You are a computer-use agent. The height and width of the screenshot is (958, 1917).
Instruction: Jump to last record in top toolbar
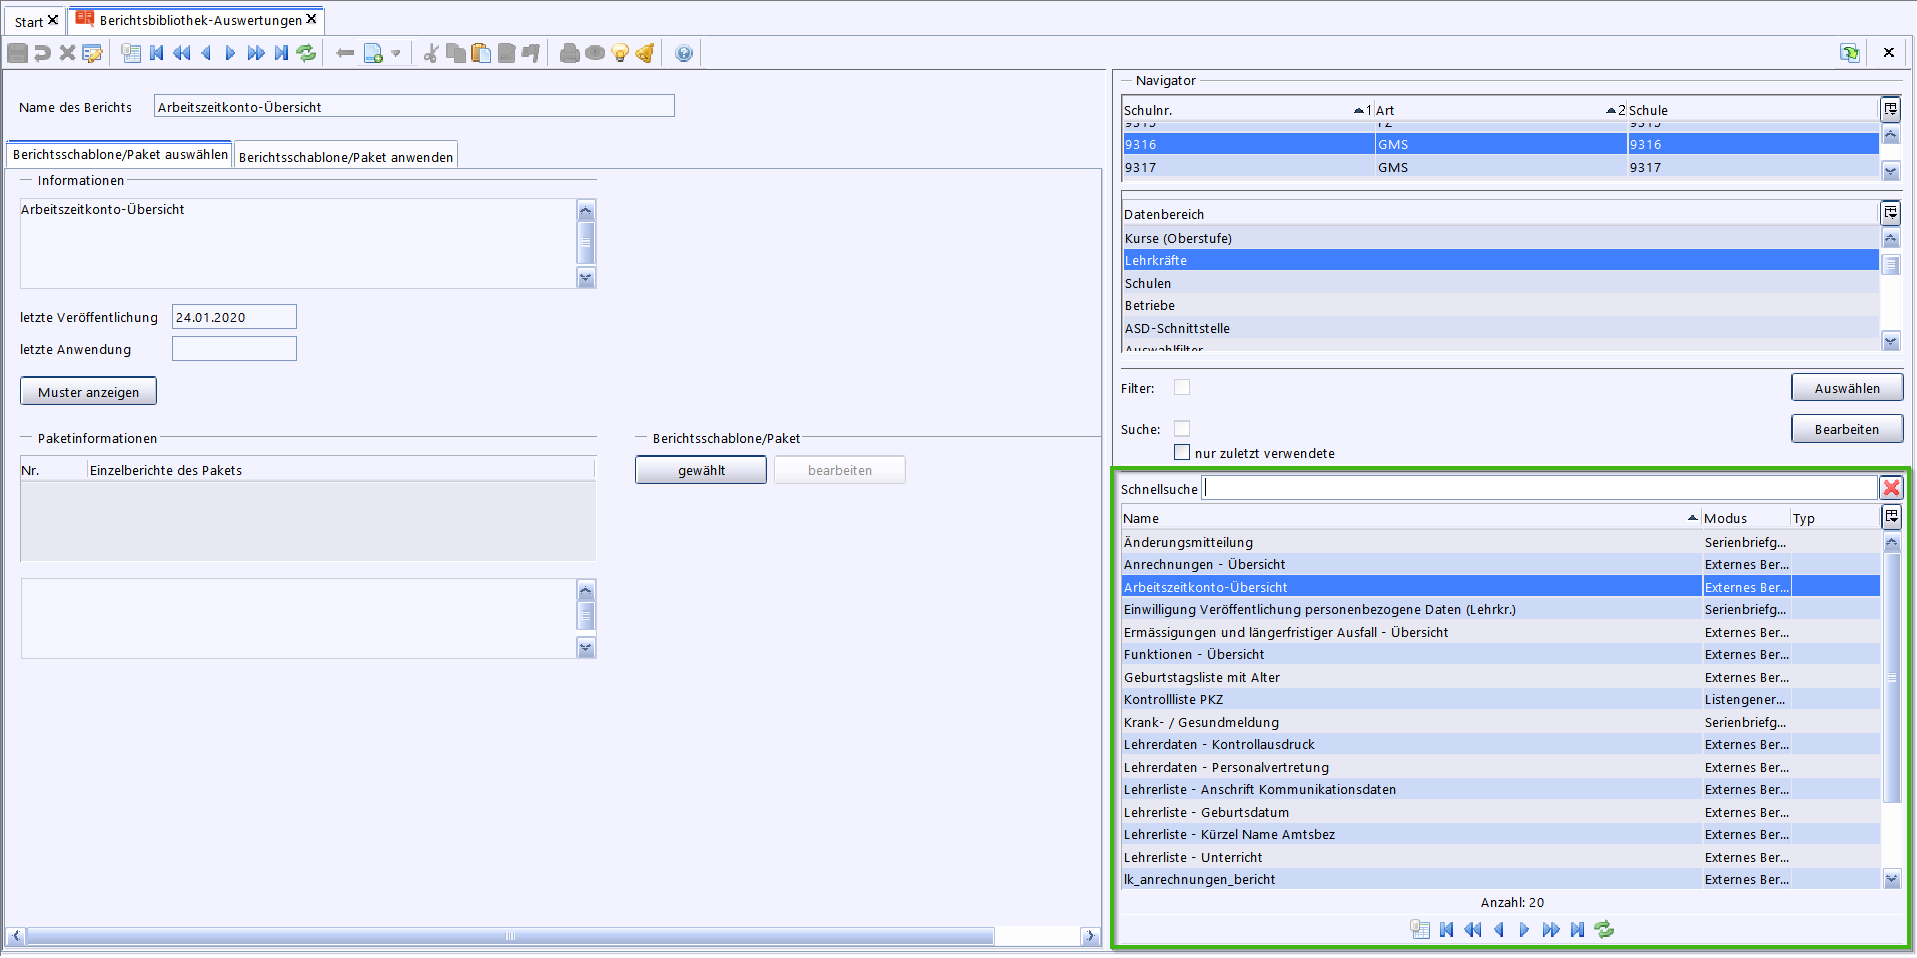tap(281, 53)
